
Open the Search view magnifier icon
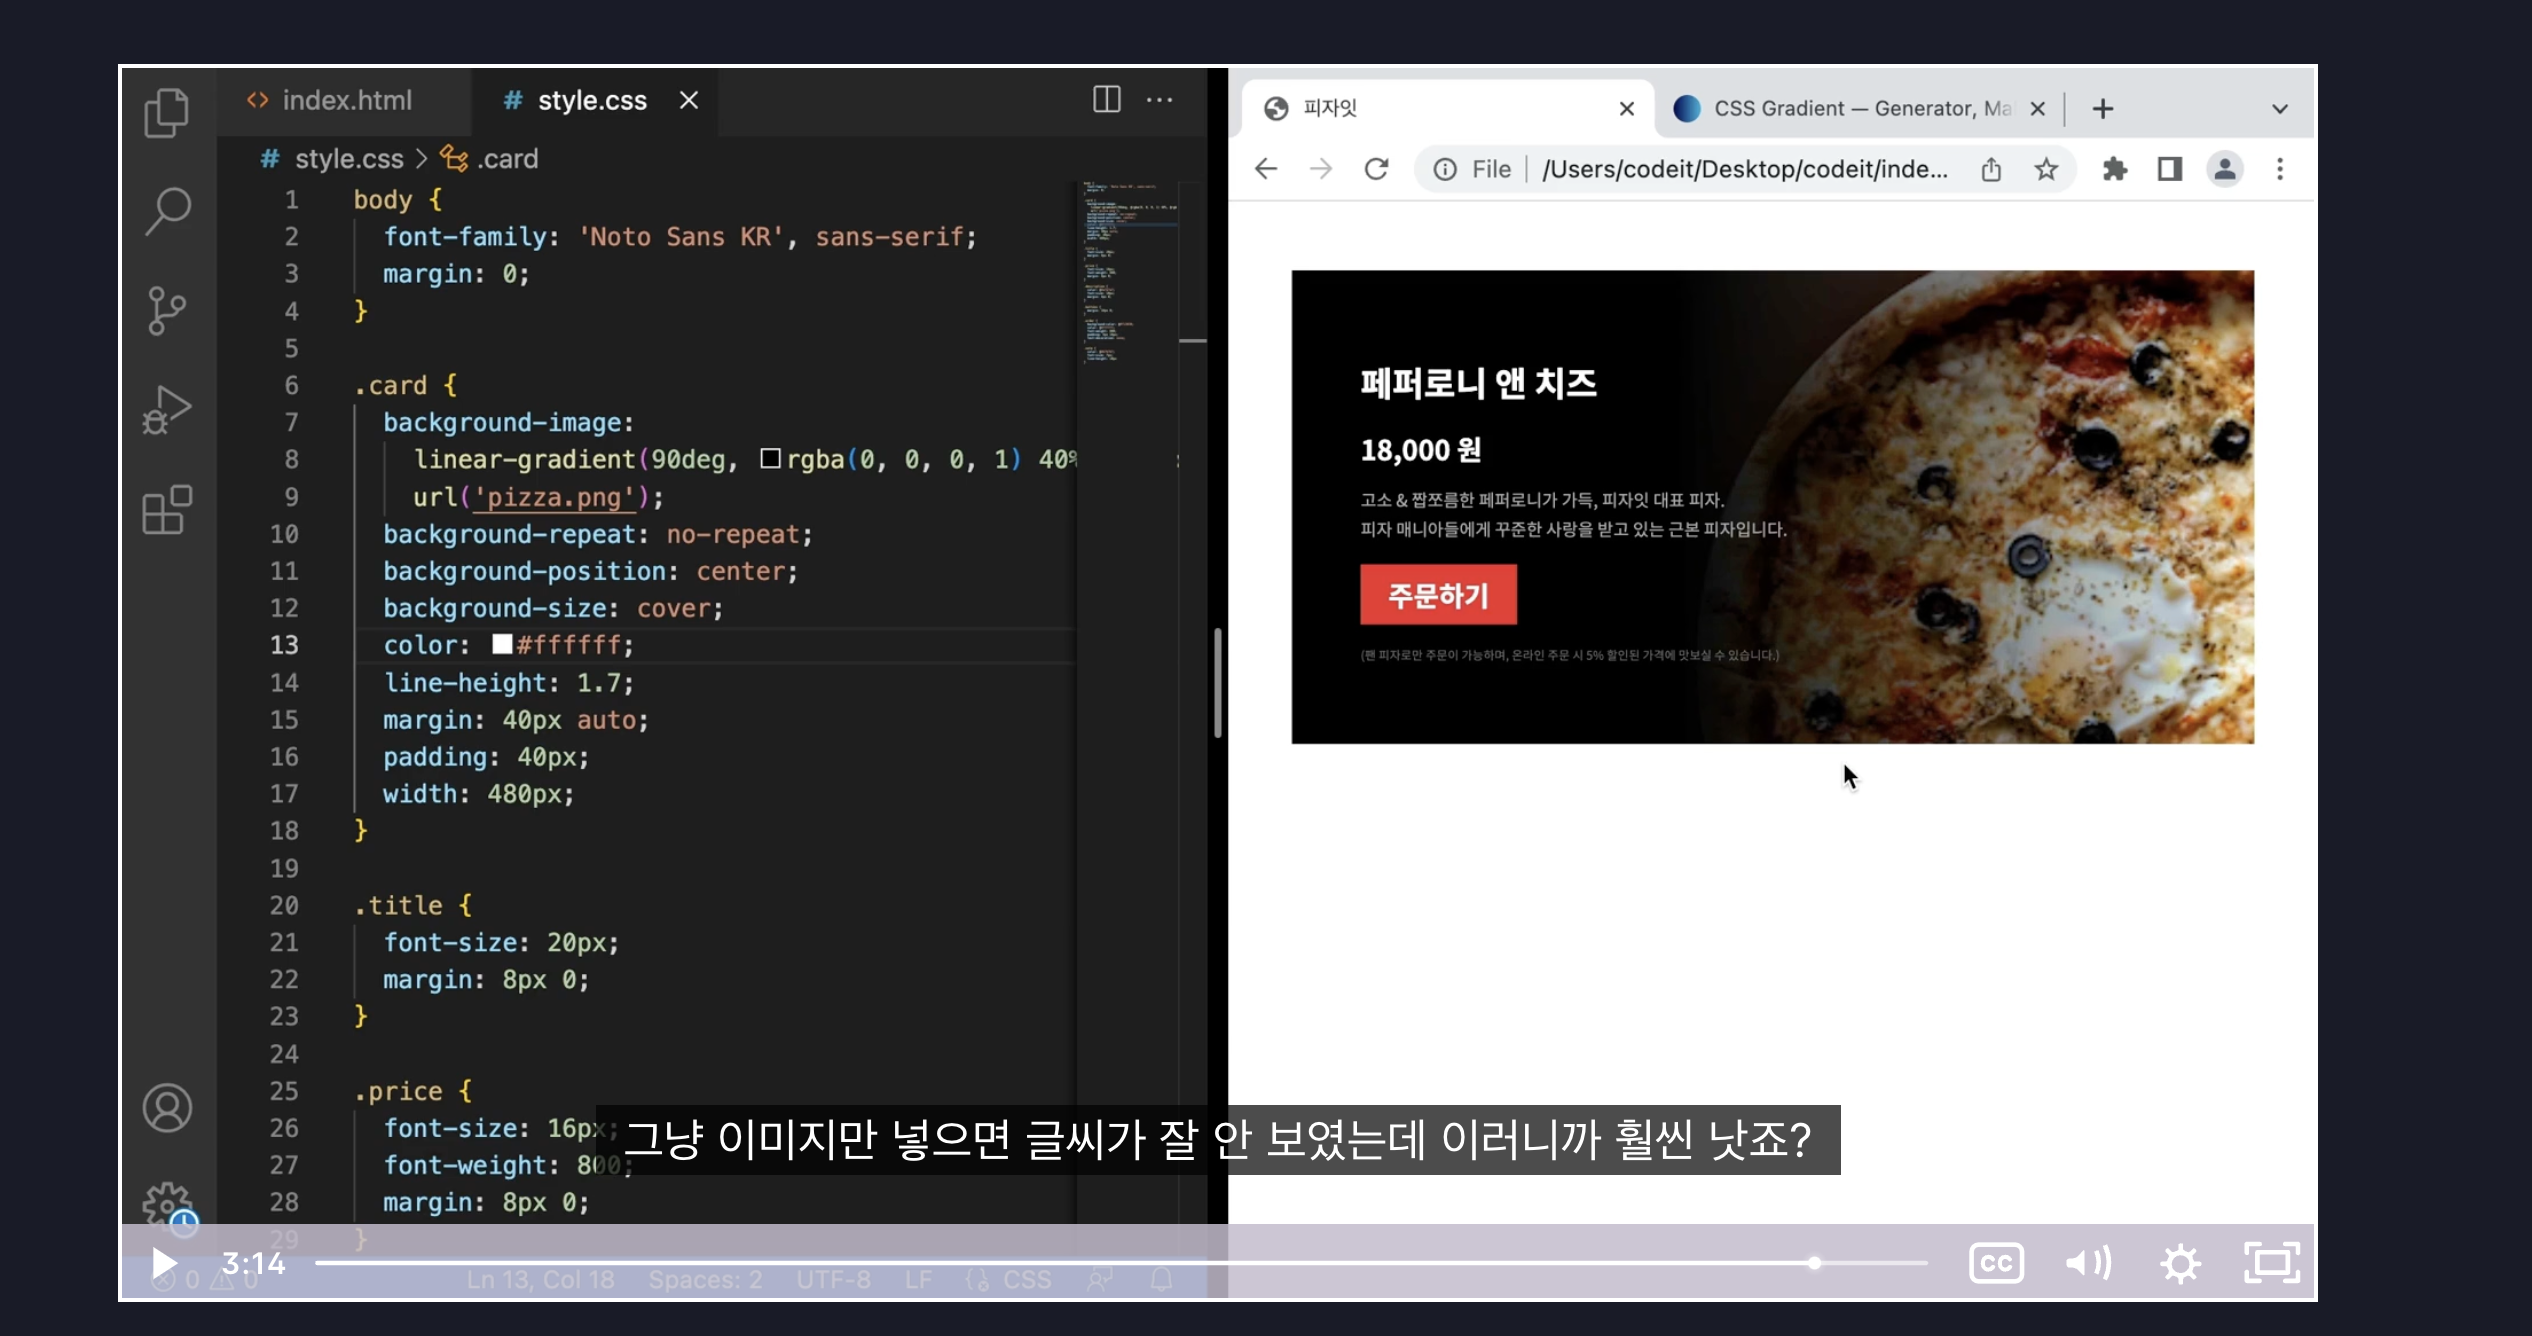pyautogui.click(x=167, y=211)
